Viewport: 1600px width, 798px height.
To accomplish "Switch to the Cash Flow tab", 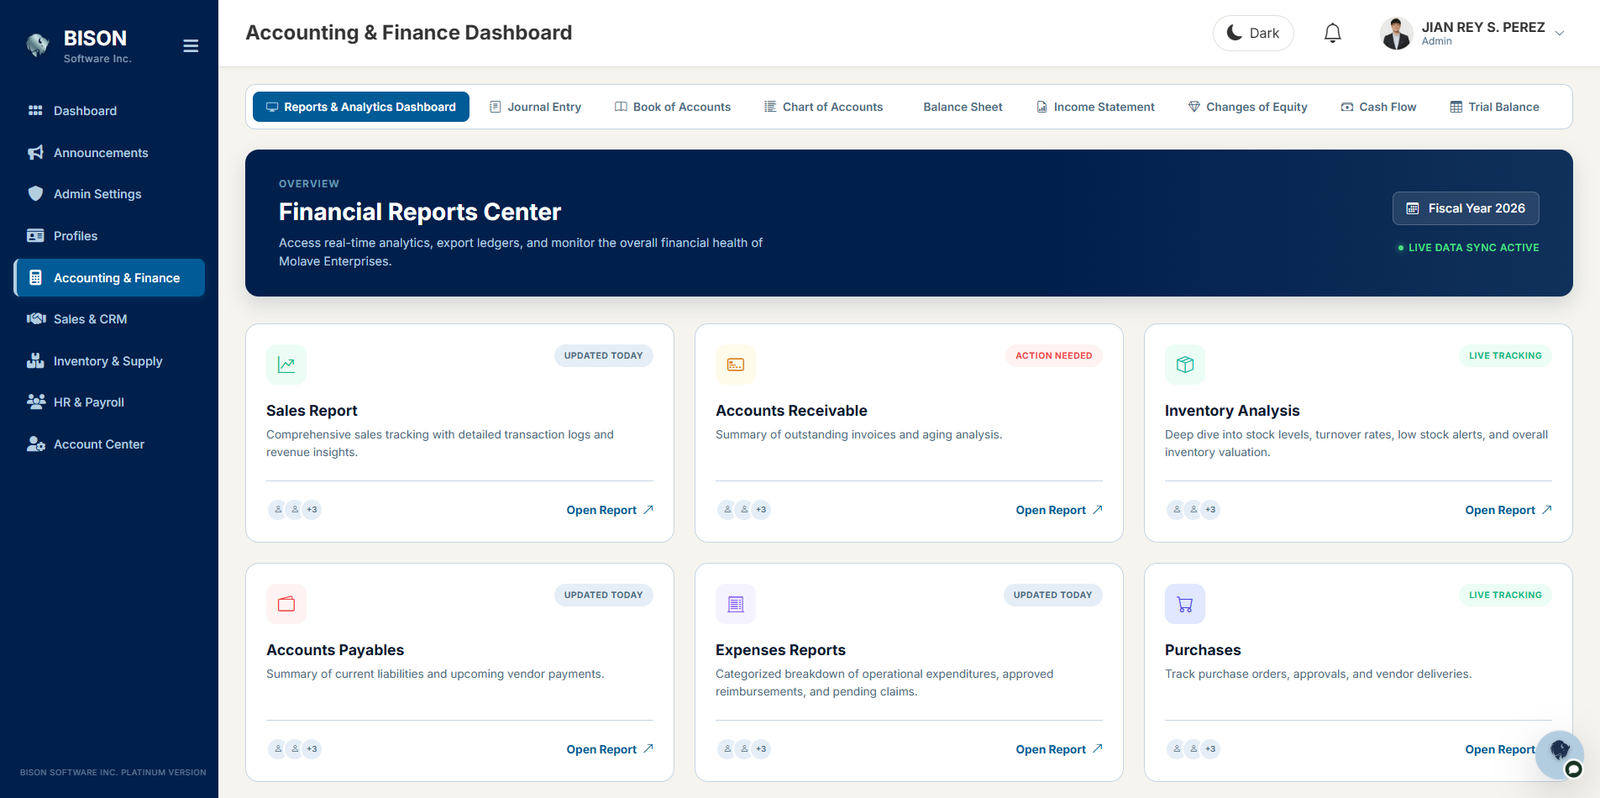I will coord(1379,107).
